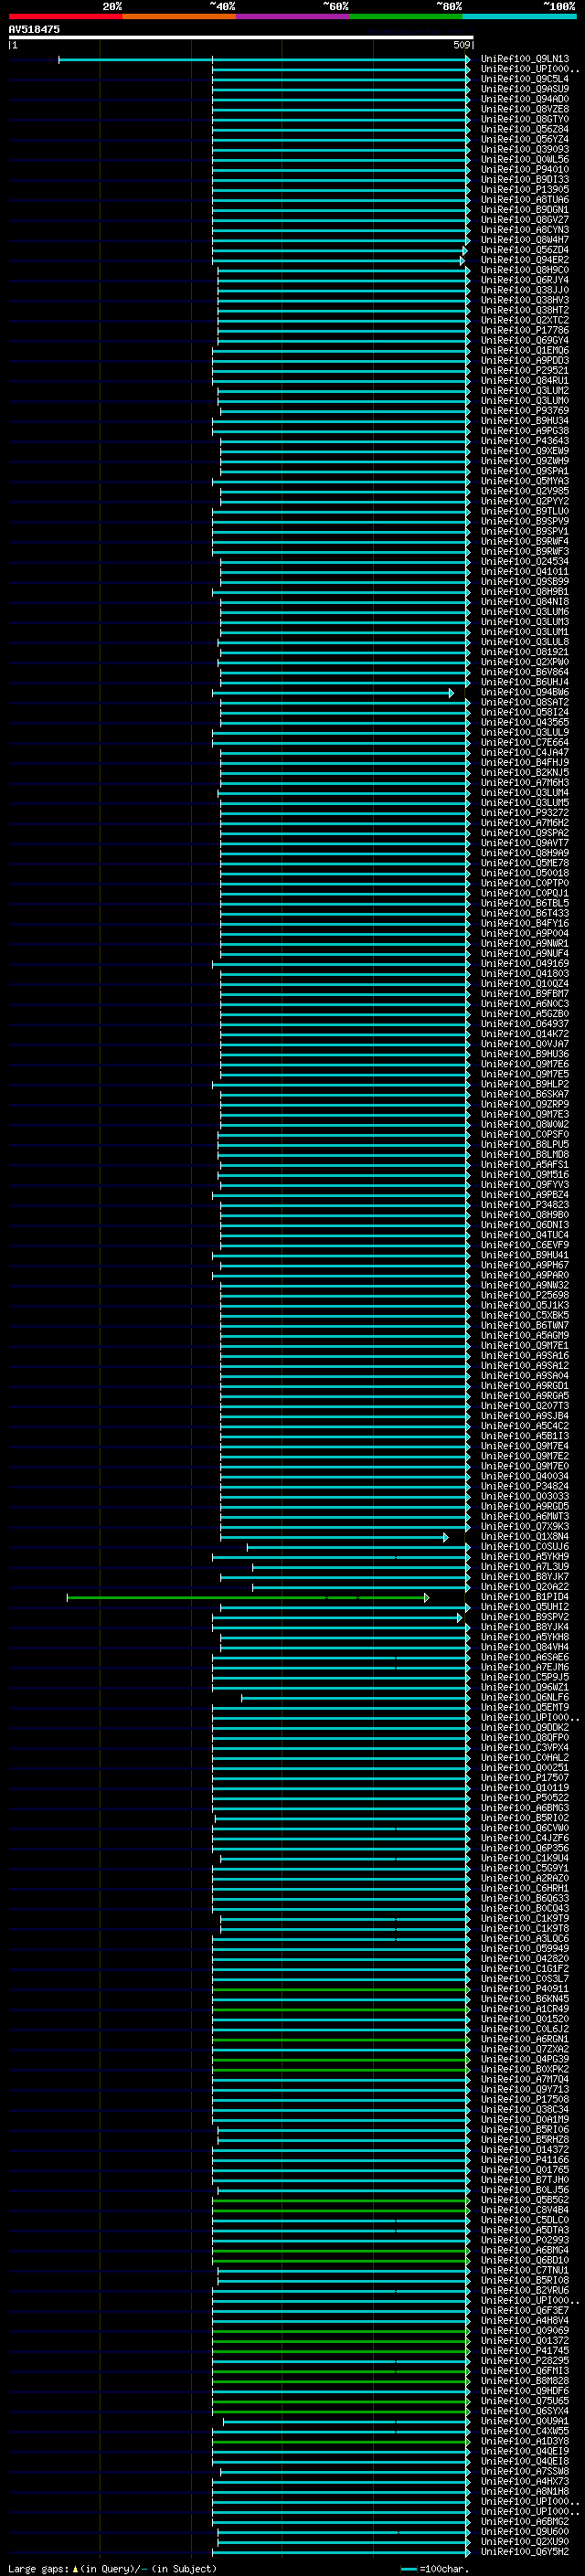The image size is (585, 2576).
Task: Click the arrowhead ending the Q56ZD4 alignment
Action: click(x=465, y=250)
